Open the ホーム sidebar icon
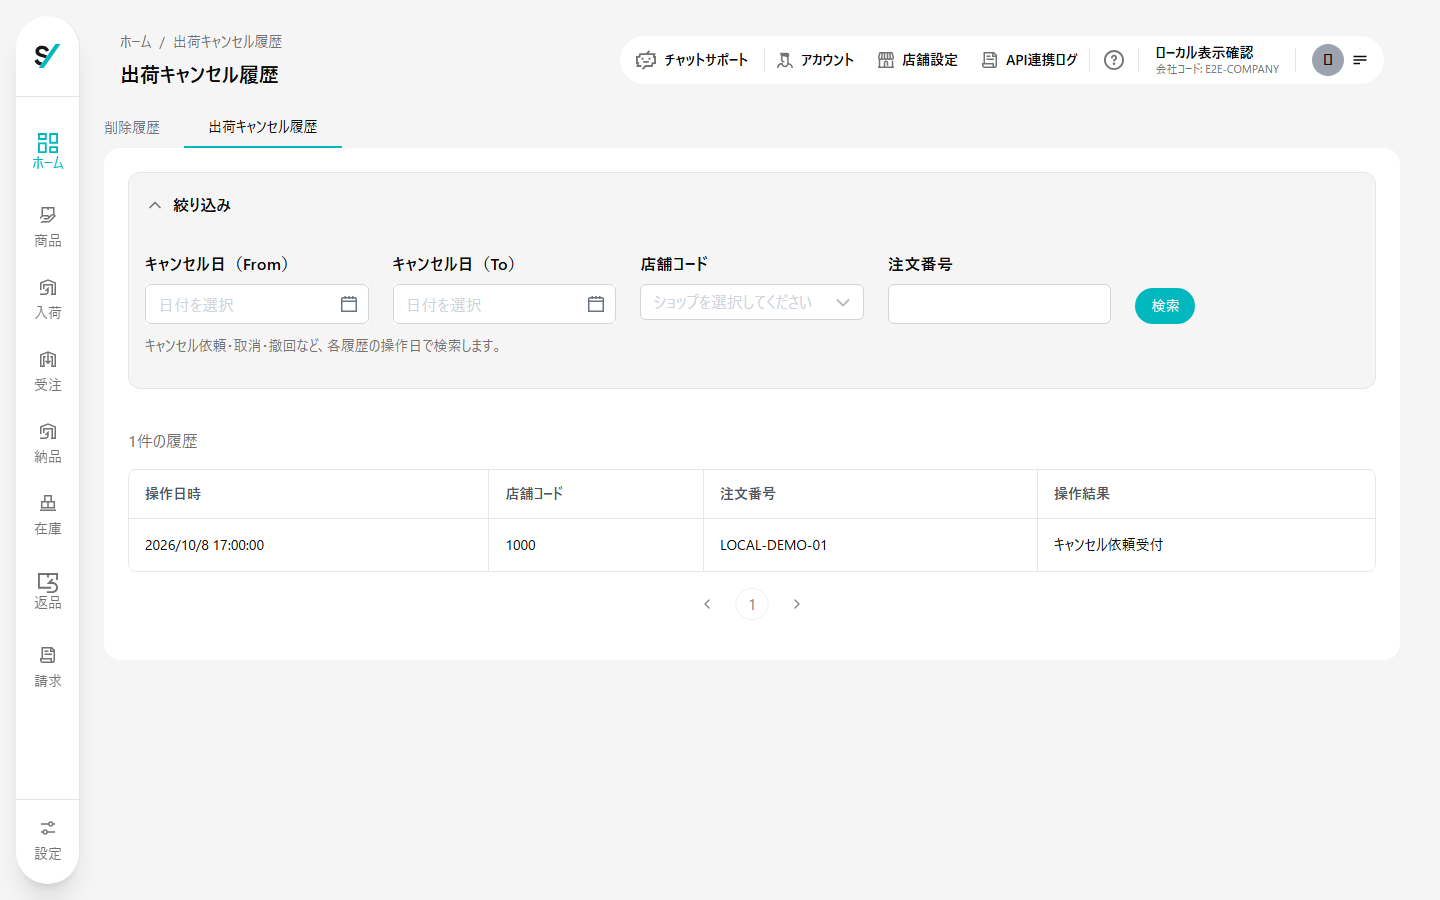Screen dimensions: 1440x900 point(48,151)
